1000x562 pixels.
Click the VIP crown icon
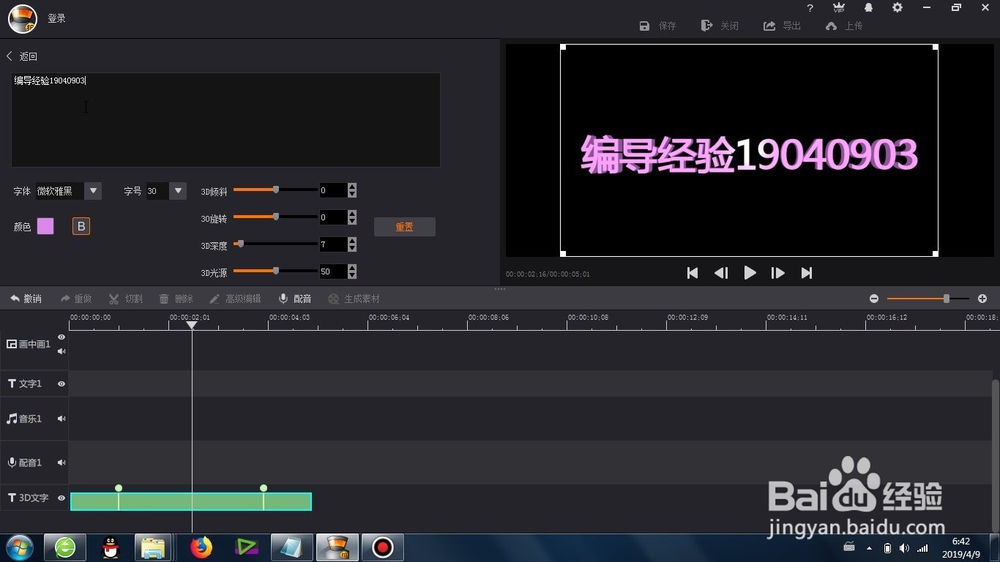pyautogui.click(x=839, y=8)
